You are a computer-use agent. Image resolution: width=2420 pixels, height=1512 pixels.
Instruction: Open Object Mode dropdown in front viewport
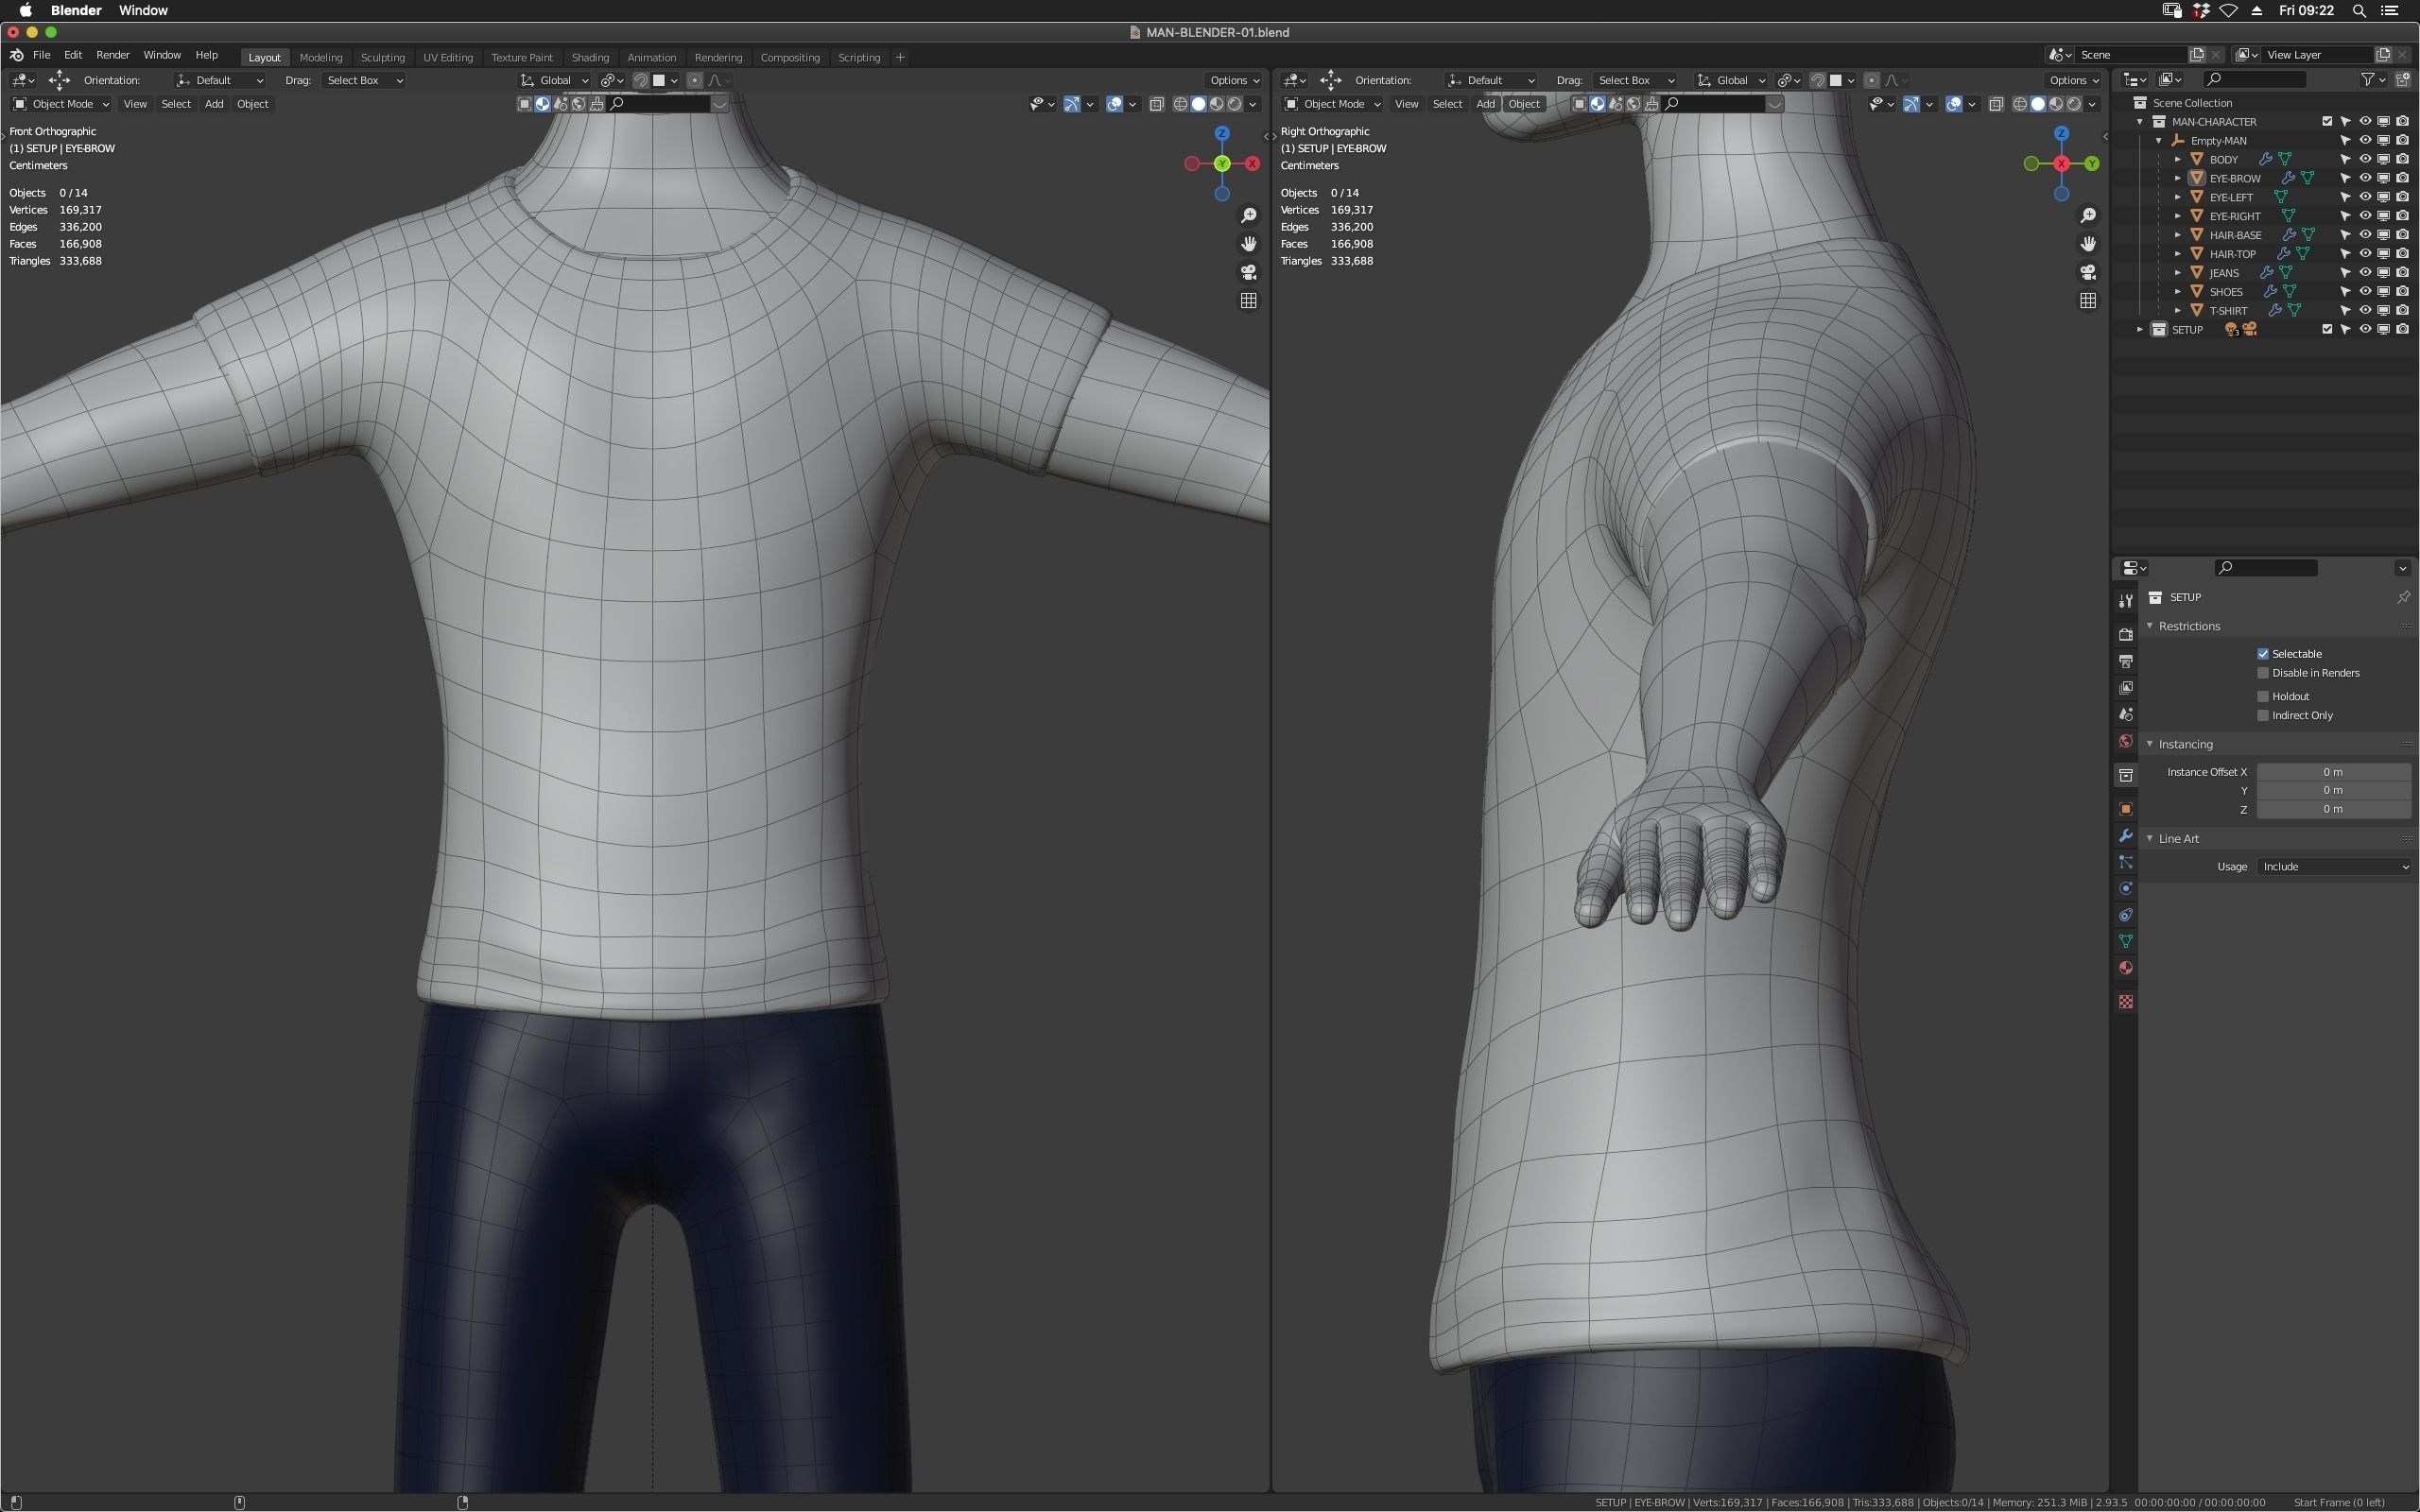pyautogui.click(x=61, y=104)
